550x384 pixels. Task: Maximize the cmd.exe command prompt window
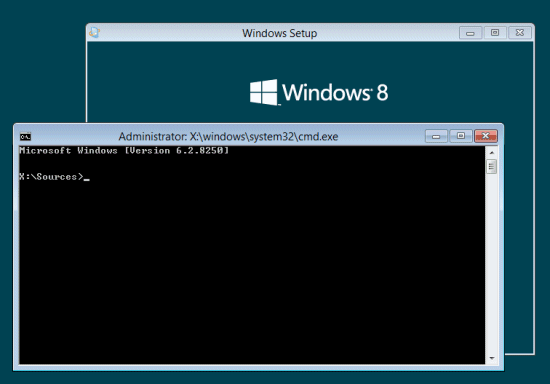coord(461,136)
